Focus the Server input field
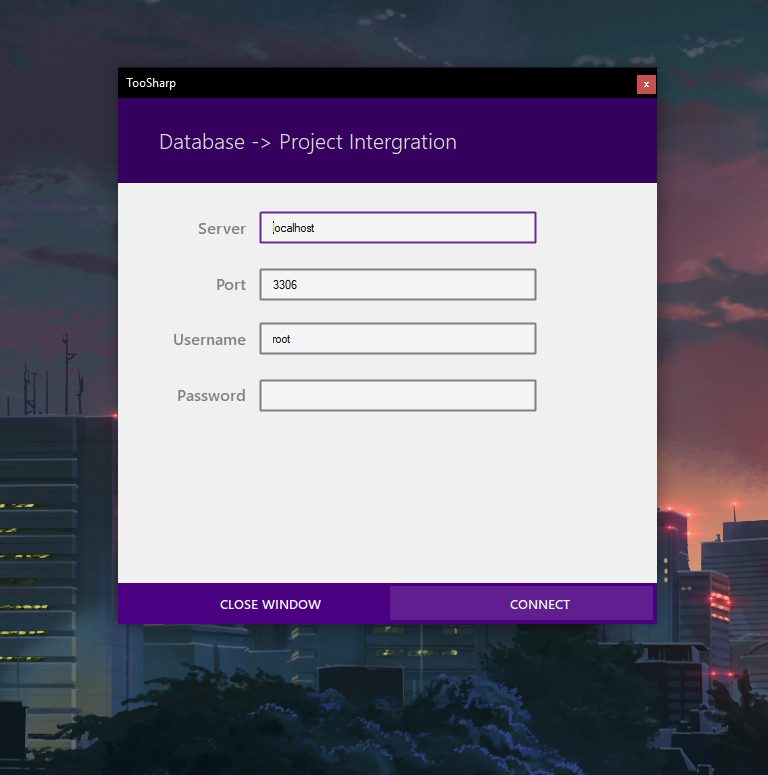The image size is (768, 775). 398,227
